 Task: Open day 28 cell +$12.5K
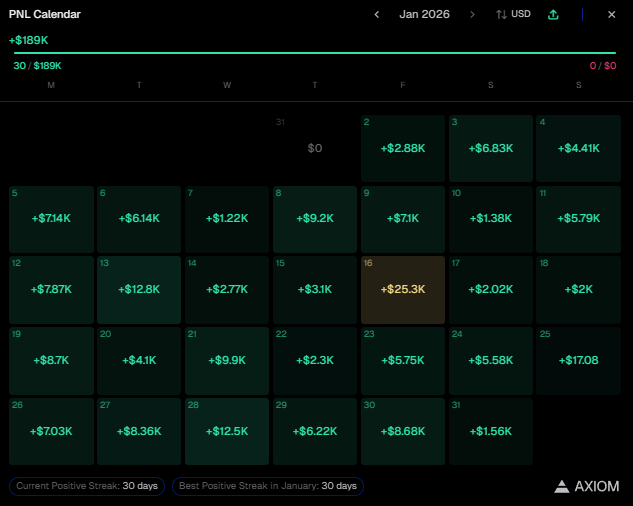point(227,432)
